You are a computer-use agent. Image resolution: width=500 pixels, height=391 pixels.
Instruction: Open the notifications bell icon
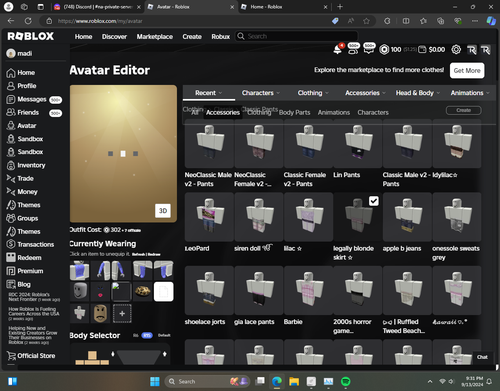[337, 50]
